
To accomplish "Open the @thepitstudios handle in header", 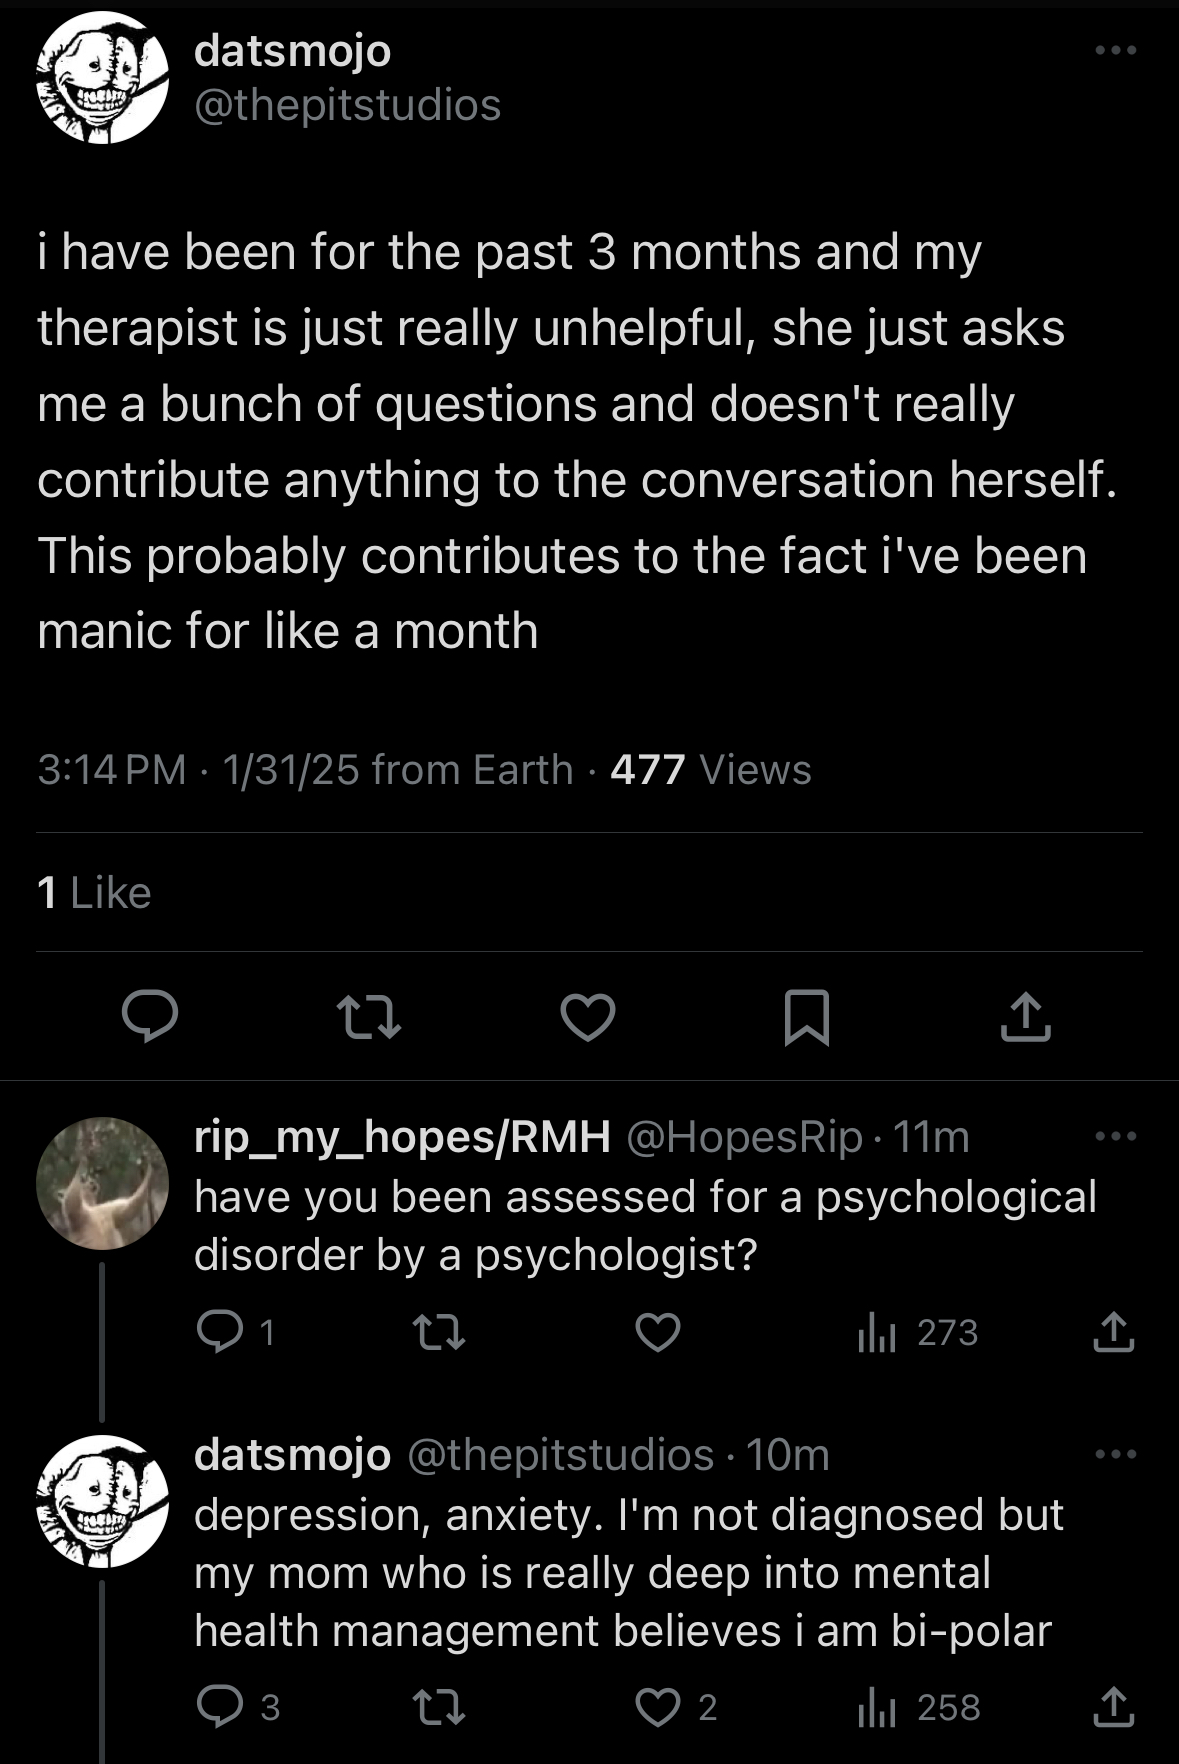I will [347, 105].
